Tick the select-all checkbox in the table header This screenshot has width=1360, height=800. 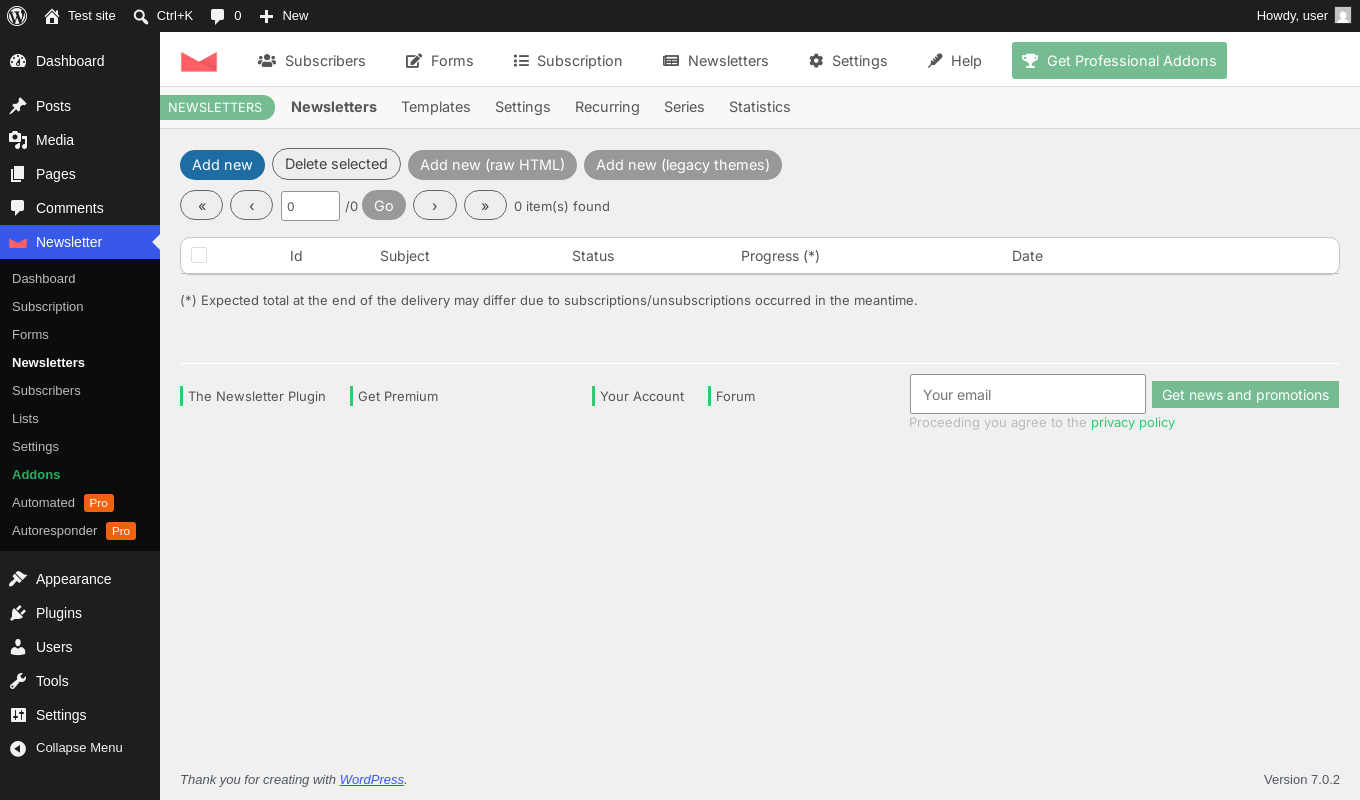point(199,255)
